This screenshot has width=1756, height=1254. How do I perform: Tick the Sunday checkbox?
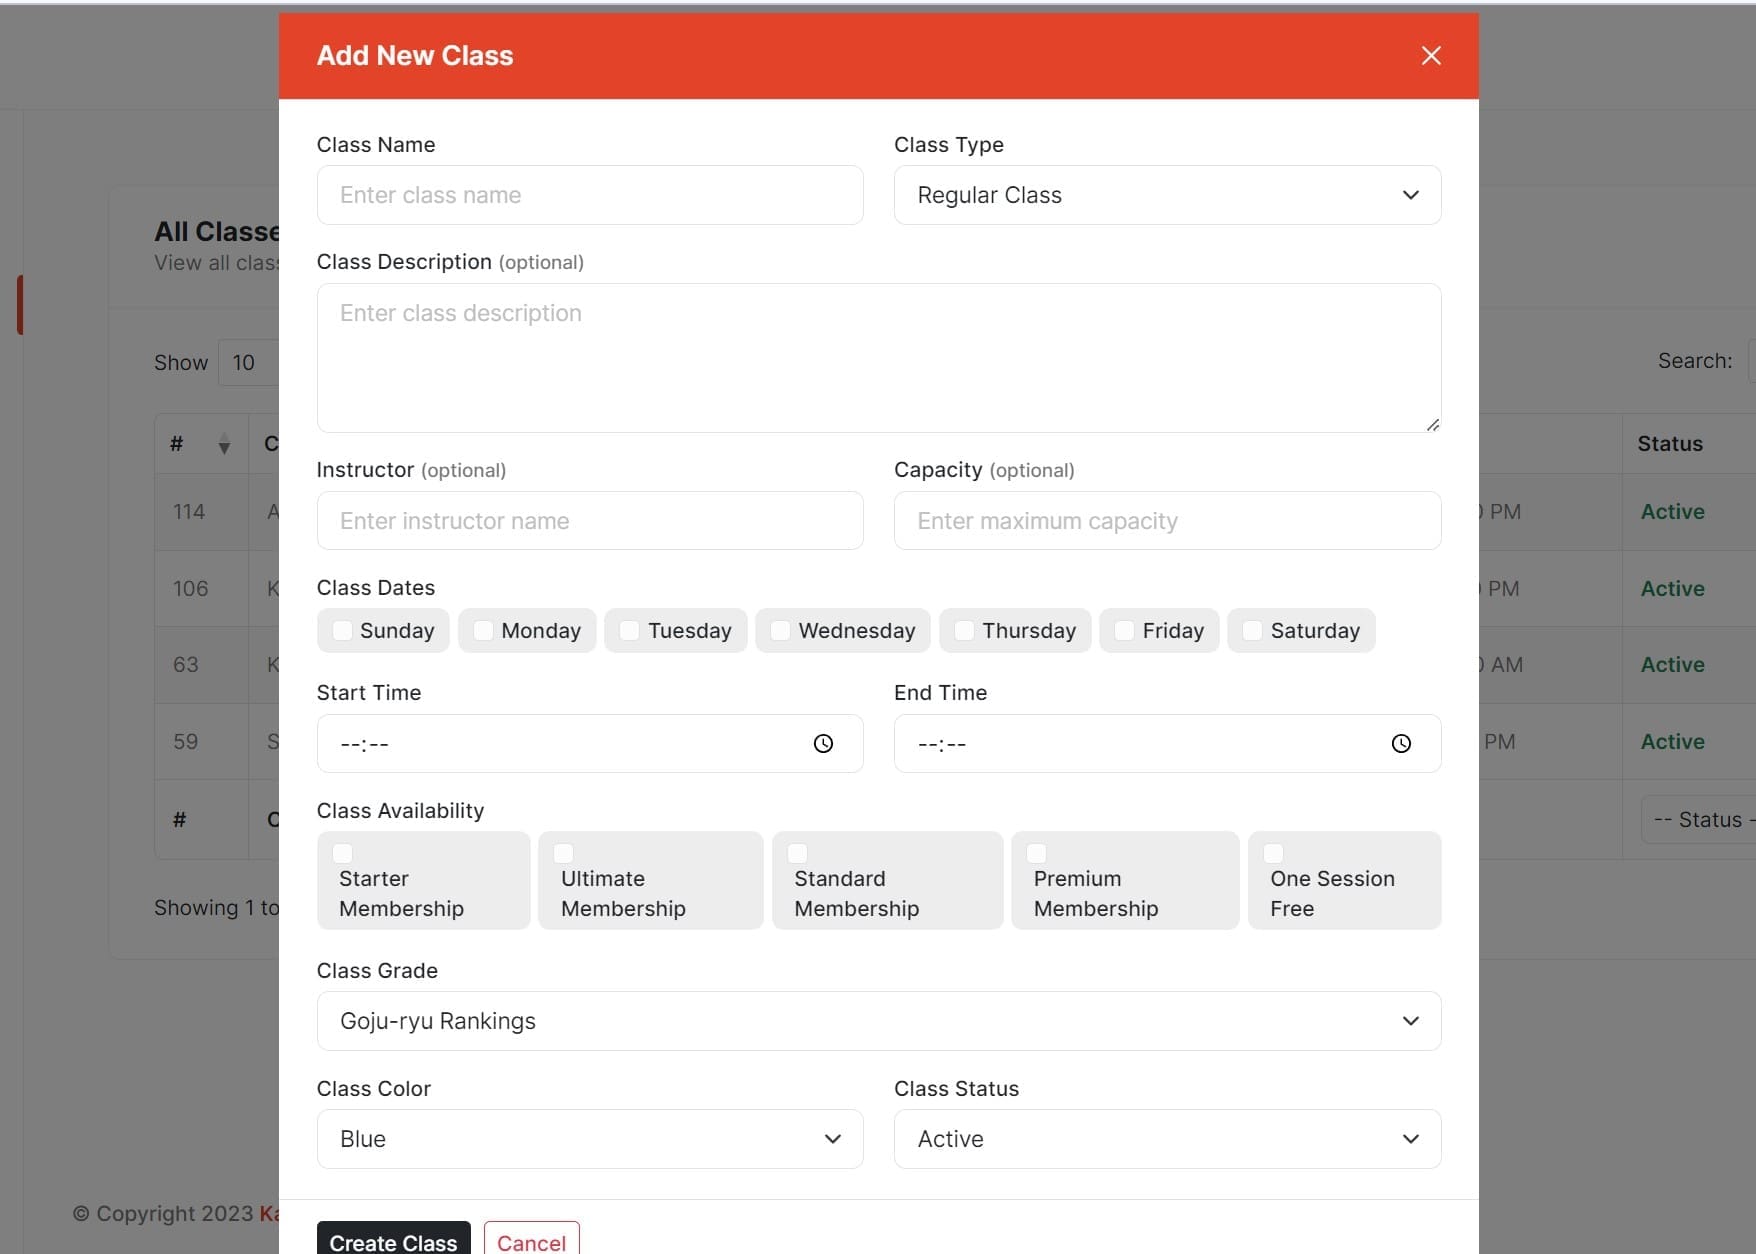click(x=343, y=631)
